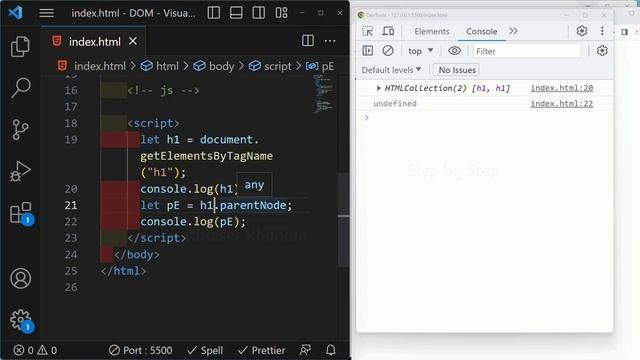Click the console prompt line

484,118
